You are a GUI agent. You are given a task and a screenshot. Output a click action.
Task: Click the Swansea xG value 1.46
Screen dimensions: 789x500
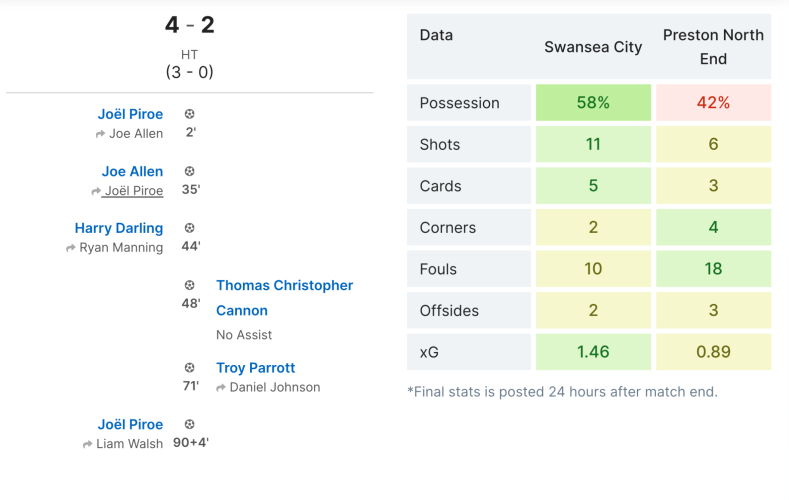(593, 352)
